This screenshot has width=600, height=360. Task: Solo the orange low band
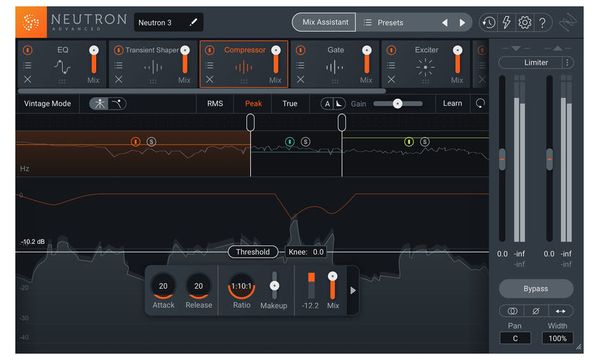point(152,142)
